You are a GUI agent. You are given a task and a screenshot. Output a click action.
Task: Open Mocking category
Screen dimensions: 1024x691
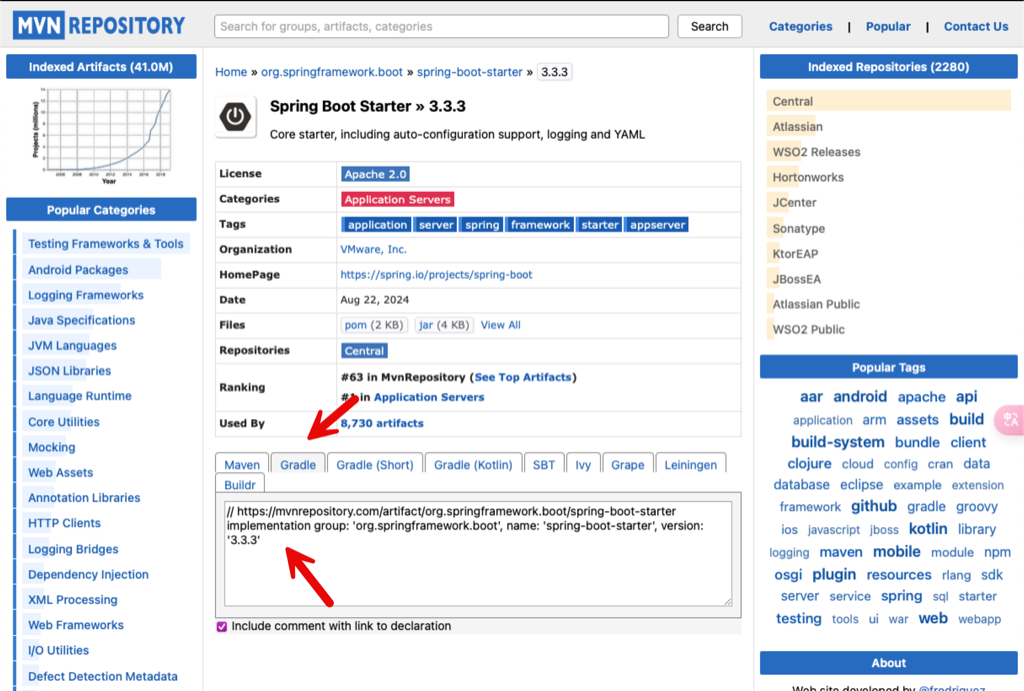click(52, 447)
